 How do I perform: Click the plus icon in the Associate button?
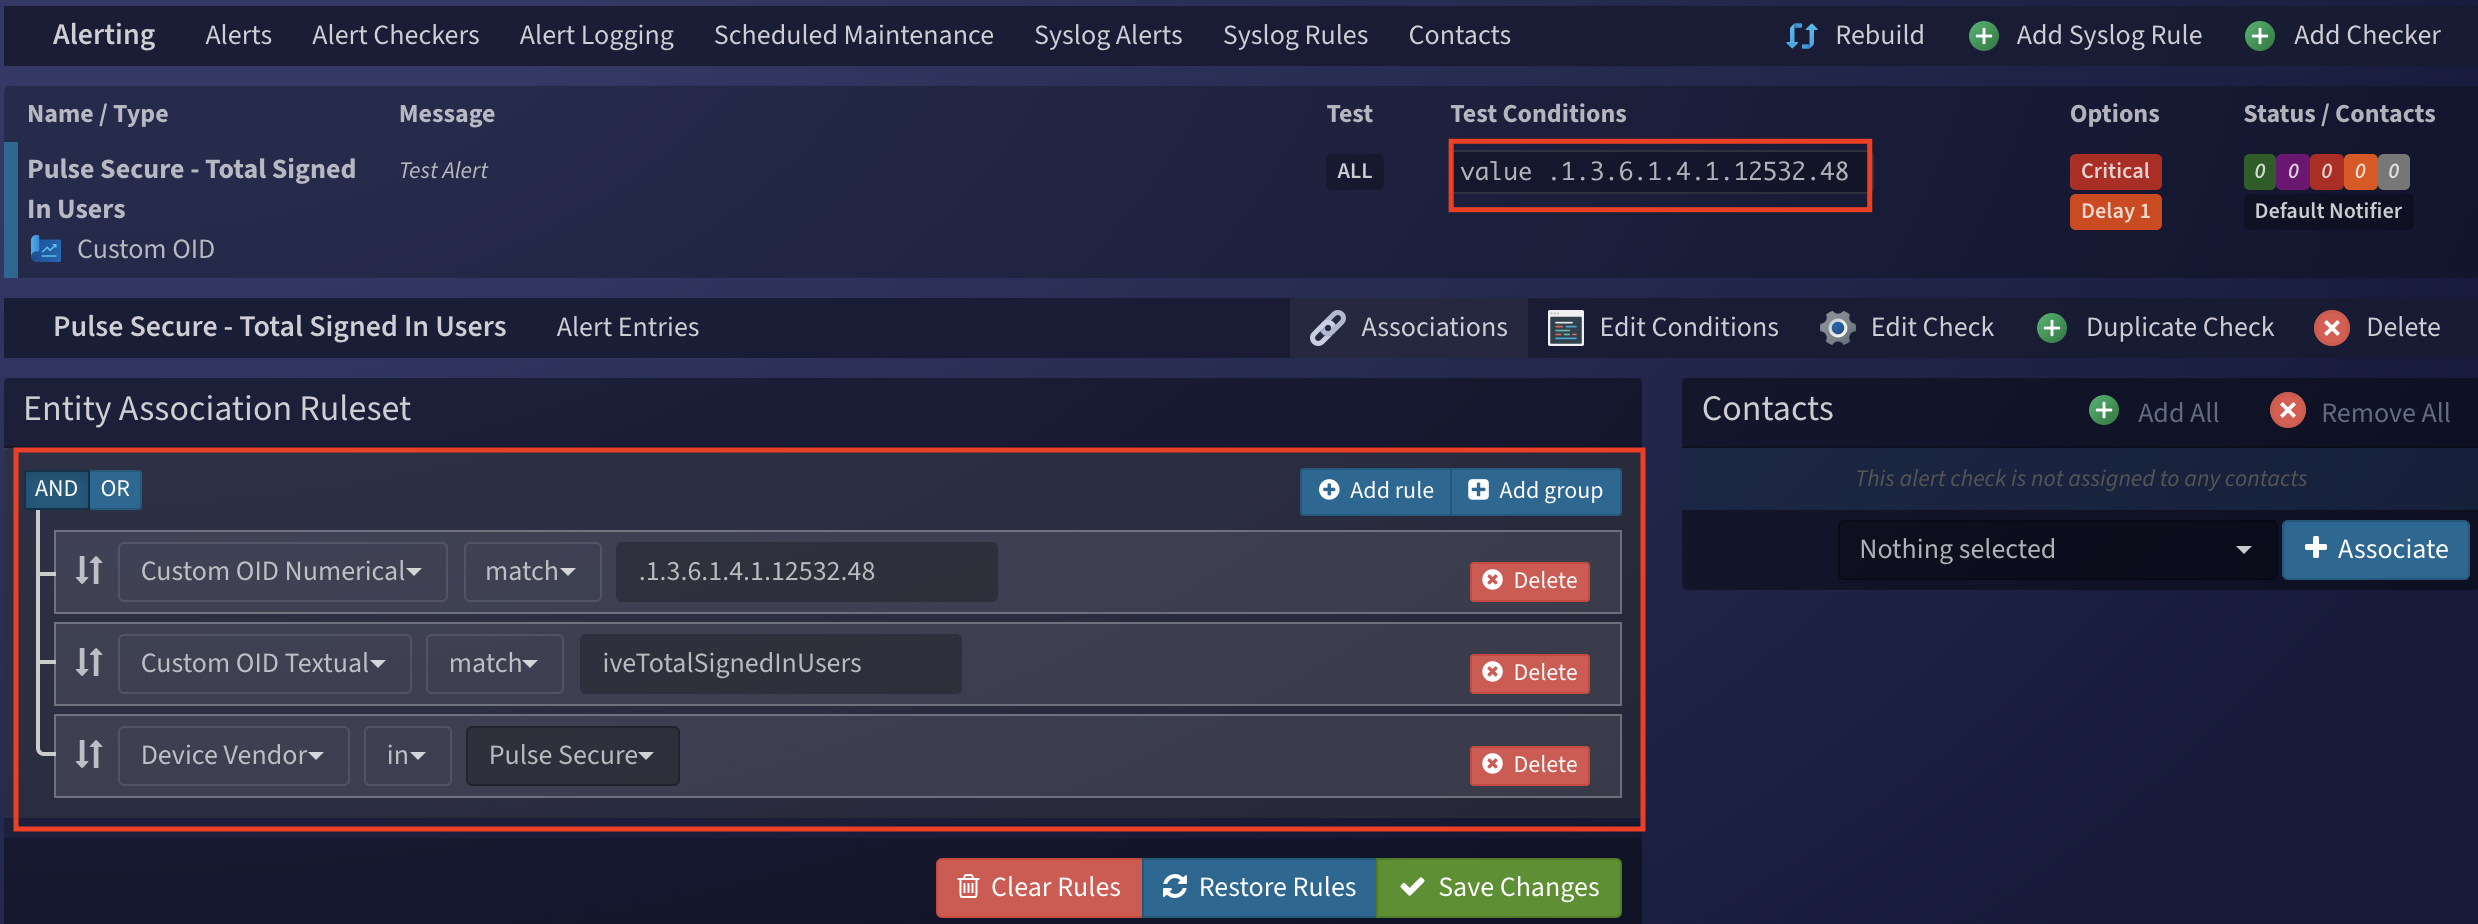coord(2316,547)
